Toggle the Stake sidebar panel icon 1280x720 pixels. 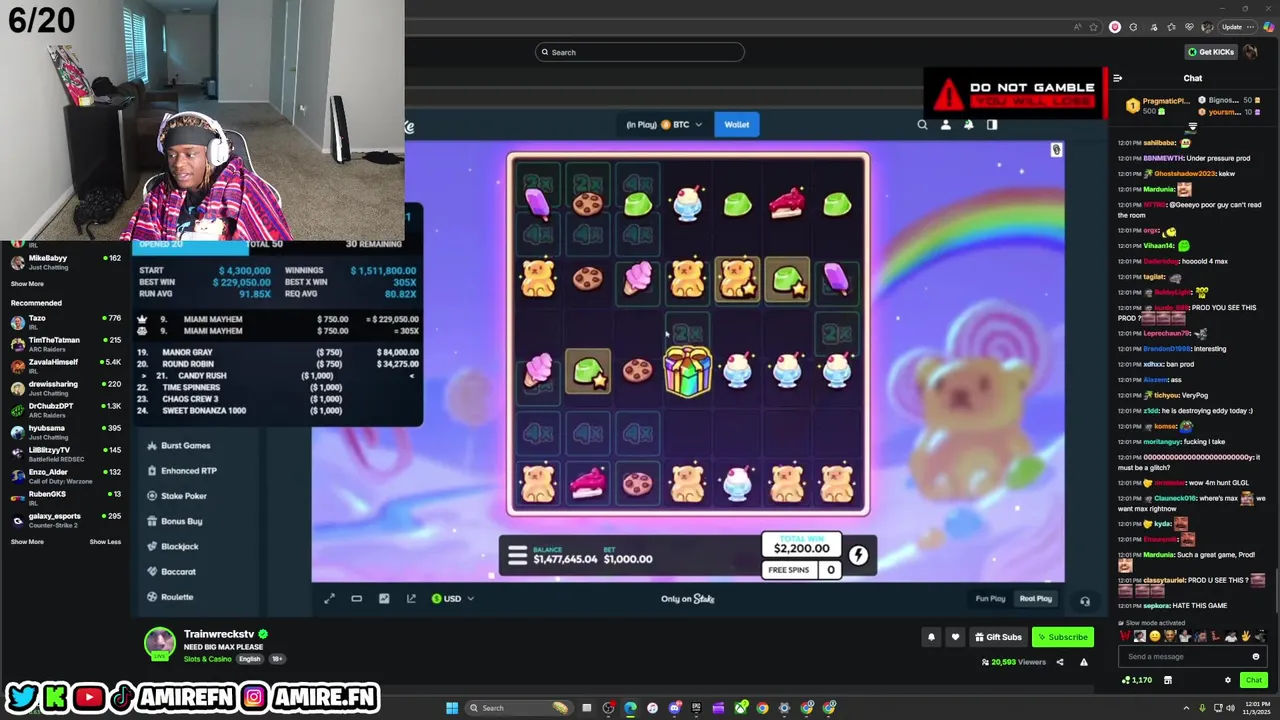pyautogui.click(x=992, y=125)
